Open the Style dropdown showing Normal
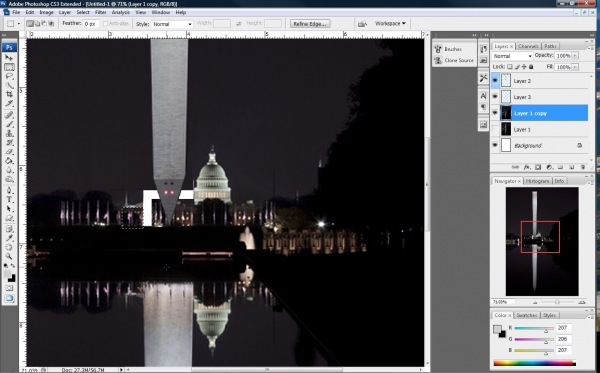 point(172,24)
